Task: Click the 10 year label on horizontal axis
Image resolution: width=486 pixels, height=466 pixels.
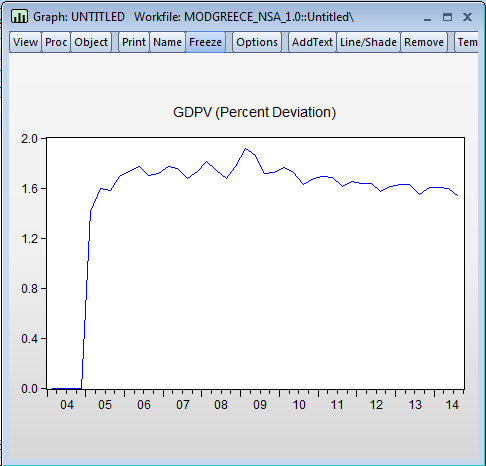Action: [299, 405]
